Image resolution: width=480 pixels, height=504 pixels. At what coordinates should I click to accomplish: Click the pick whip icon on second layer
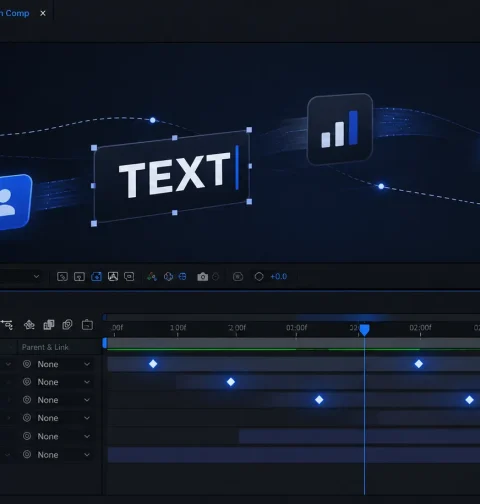(x=27, y=382)
